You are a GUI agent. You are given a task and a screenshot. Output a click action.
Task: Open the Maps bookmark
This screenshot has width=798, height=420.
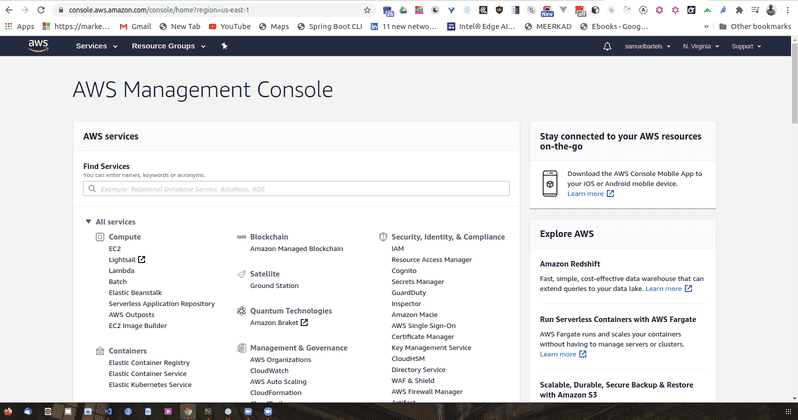point(274,26)
